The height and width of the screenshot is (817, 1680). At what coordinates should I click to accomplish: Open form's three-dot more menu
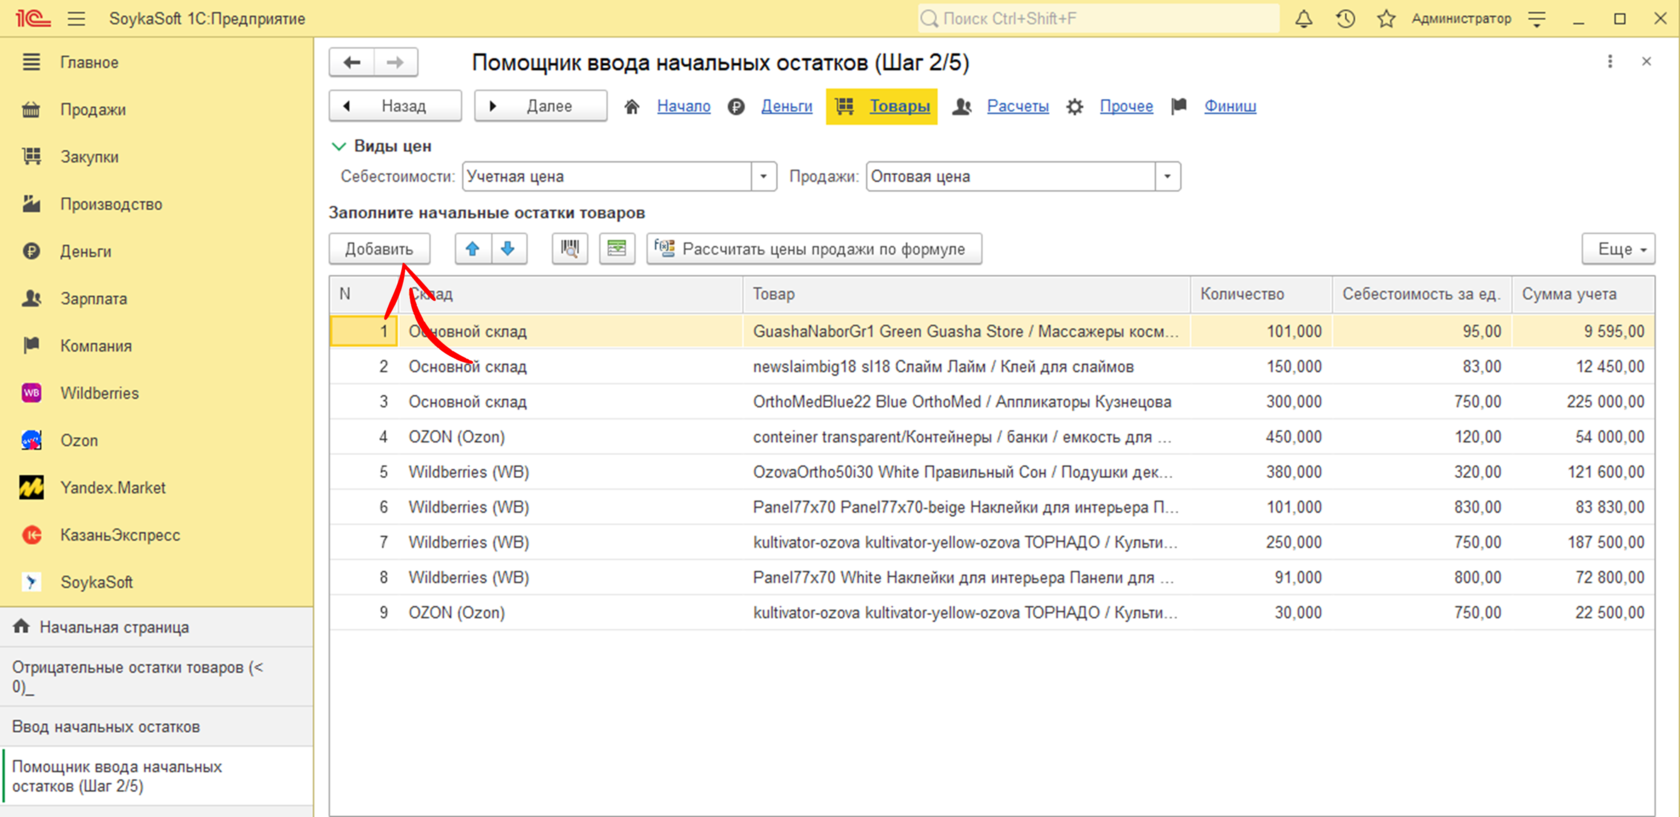pyautogui.click(x=1610, y=62)
